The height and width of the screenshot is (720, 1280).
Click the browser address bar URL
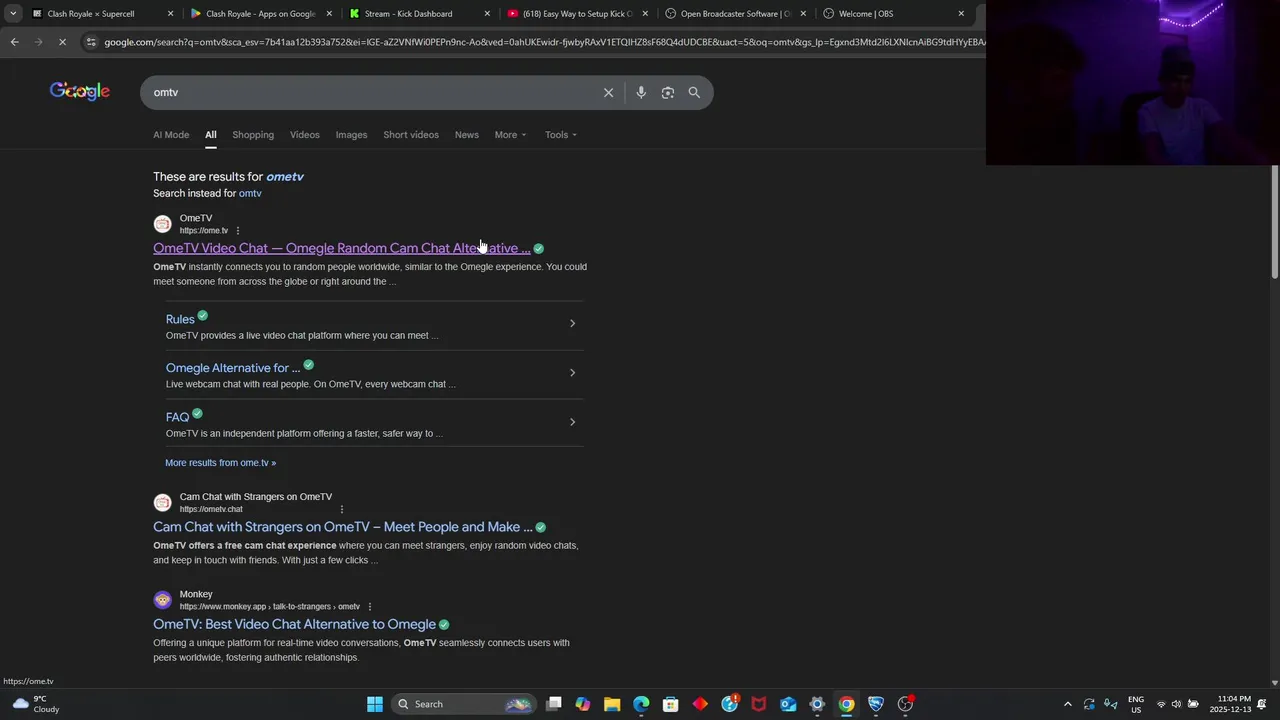[x=545, y=42]
